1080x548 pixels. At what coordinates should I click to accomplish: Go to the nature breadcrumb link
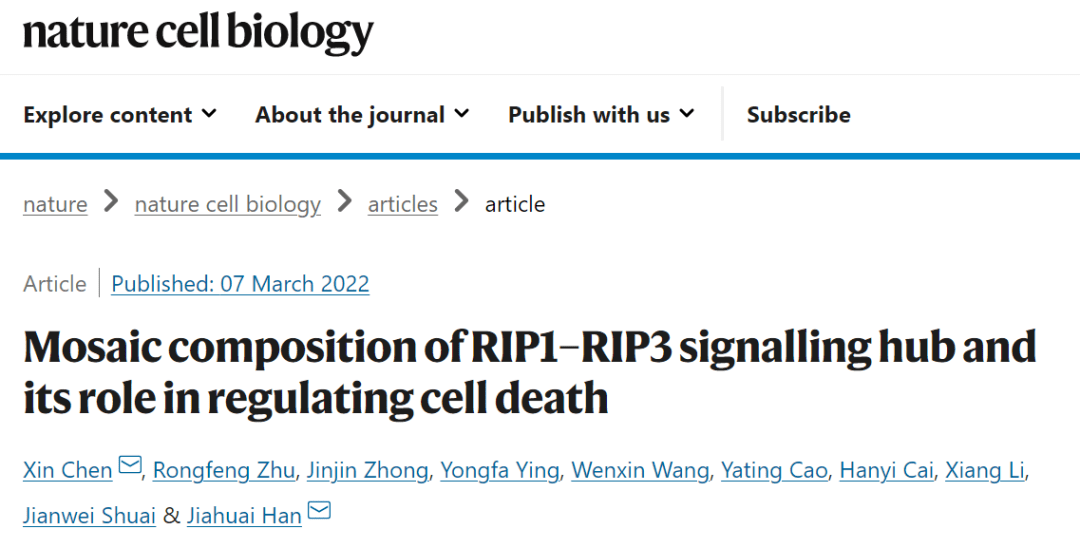point(55,204)
